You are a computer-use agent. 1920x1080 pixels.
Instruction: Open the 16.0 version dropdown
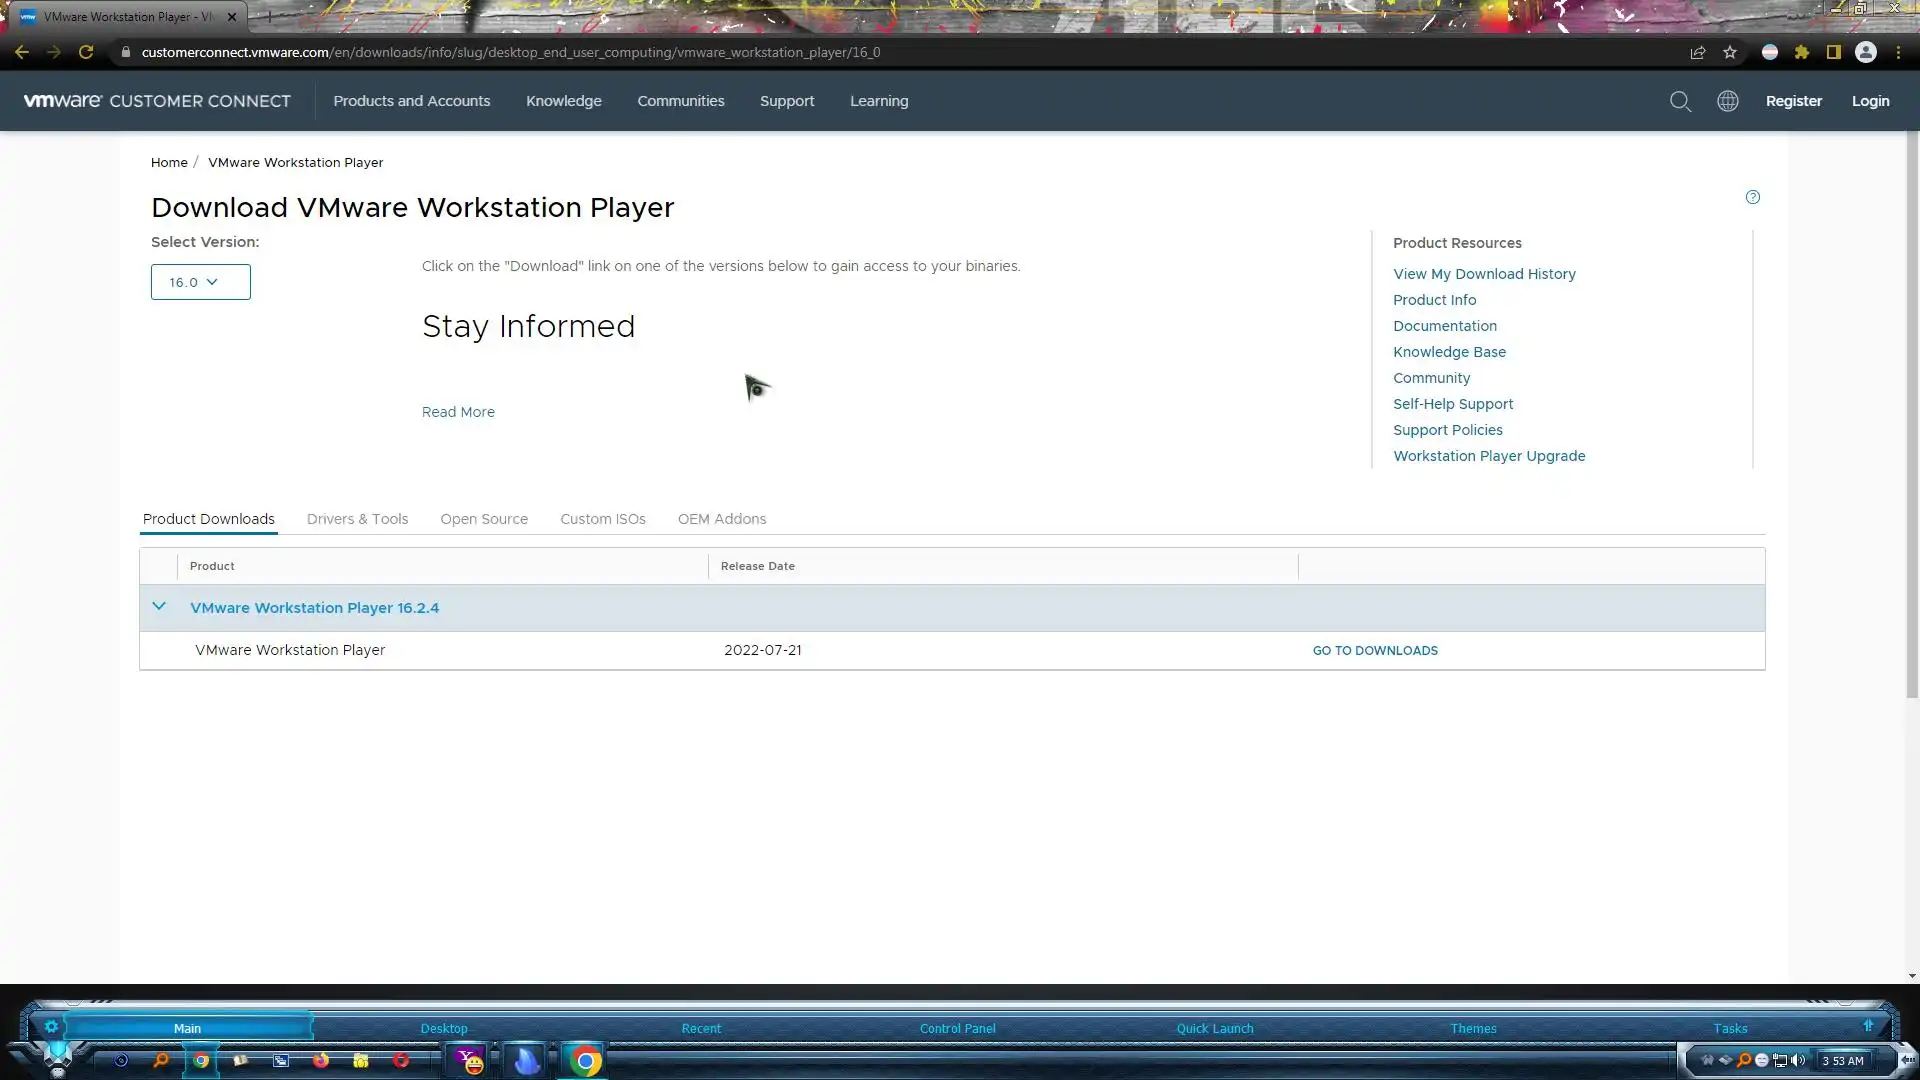[200, 282]
